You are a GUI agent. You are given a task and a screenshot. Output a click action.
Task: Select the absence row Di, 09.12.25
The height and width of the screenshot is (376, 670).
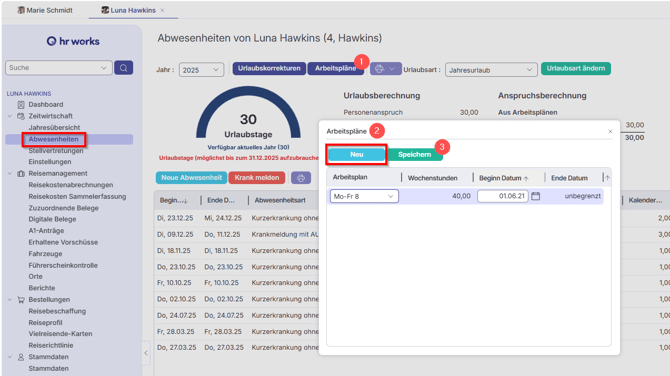[237, 235]
